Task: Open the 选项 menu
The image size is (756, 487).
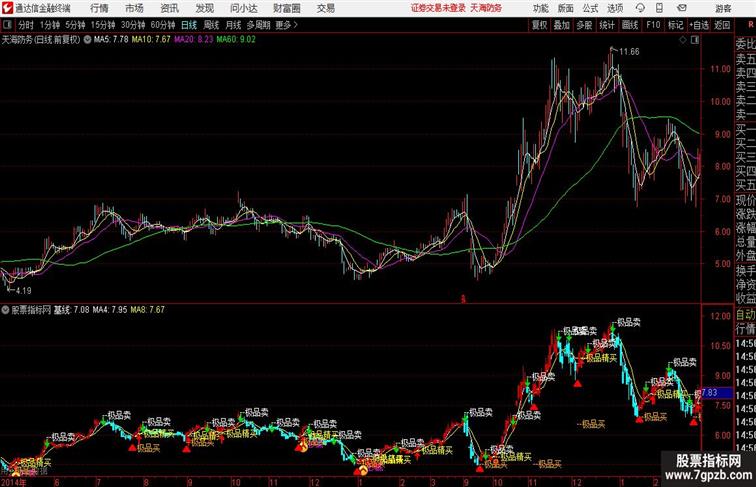Action: coord(615,8)
